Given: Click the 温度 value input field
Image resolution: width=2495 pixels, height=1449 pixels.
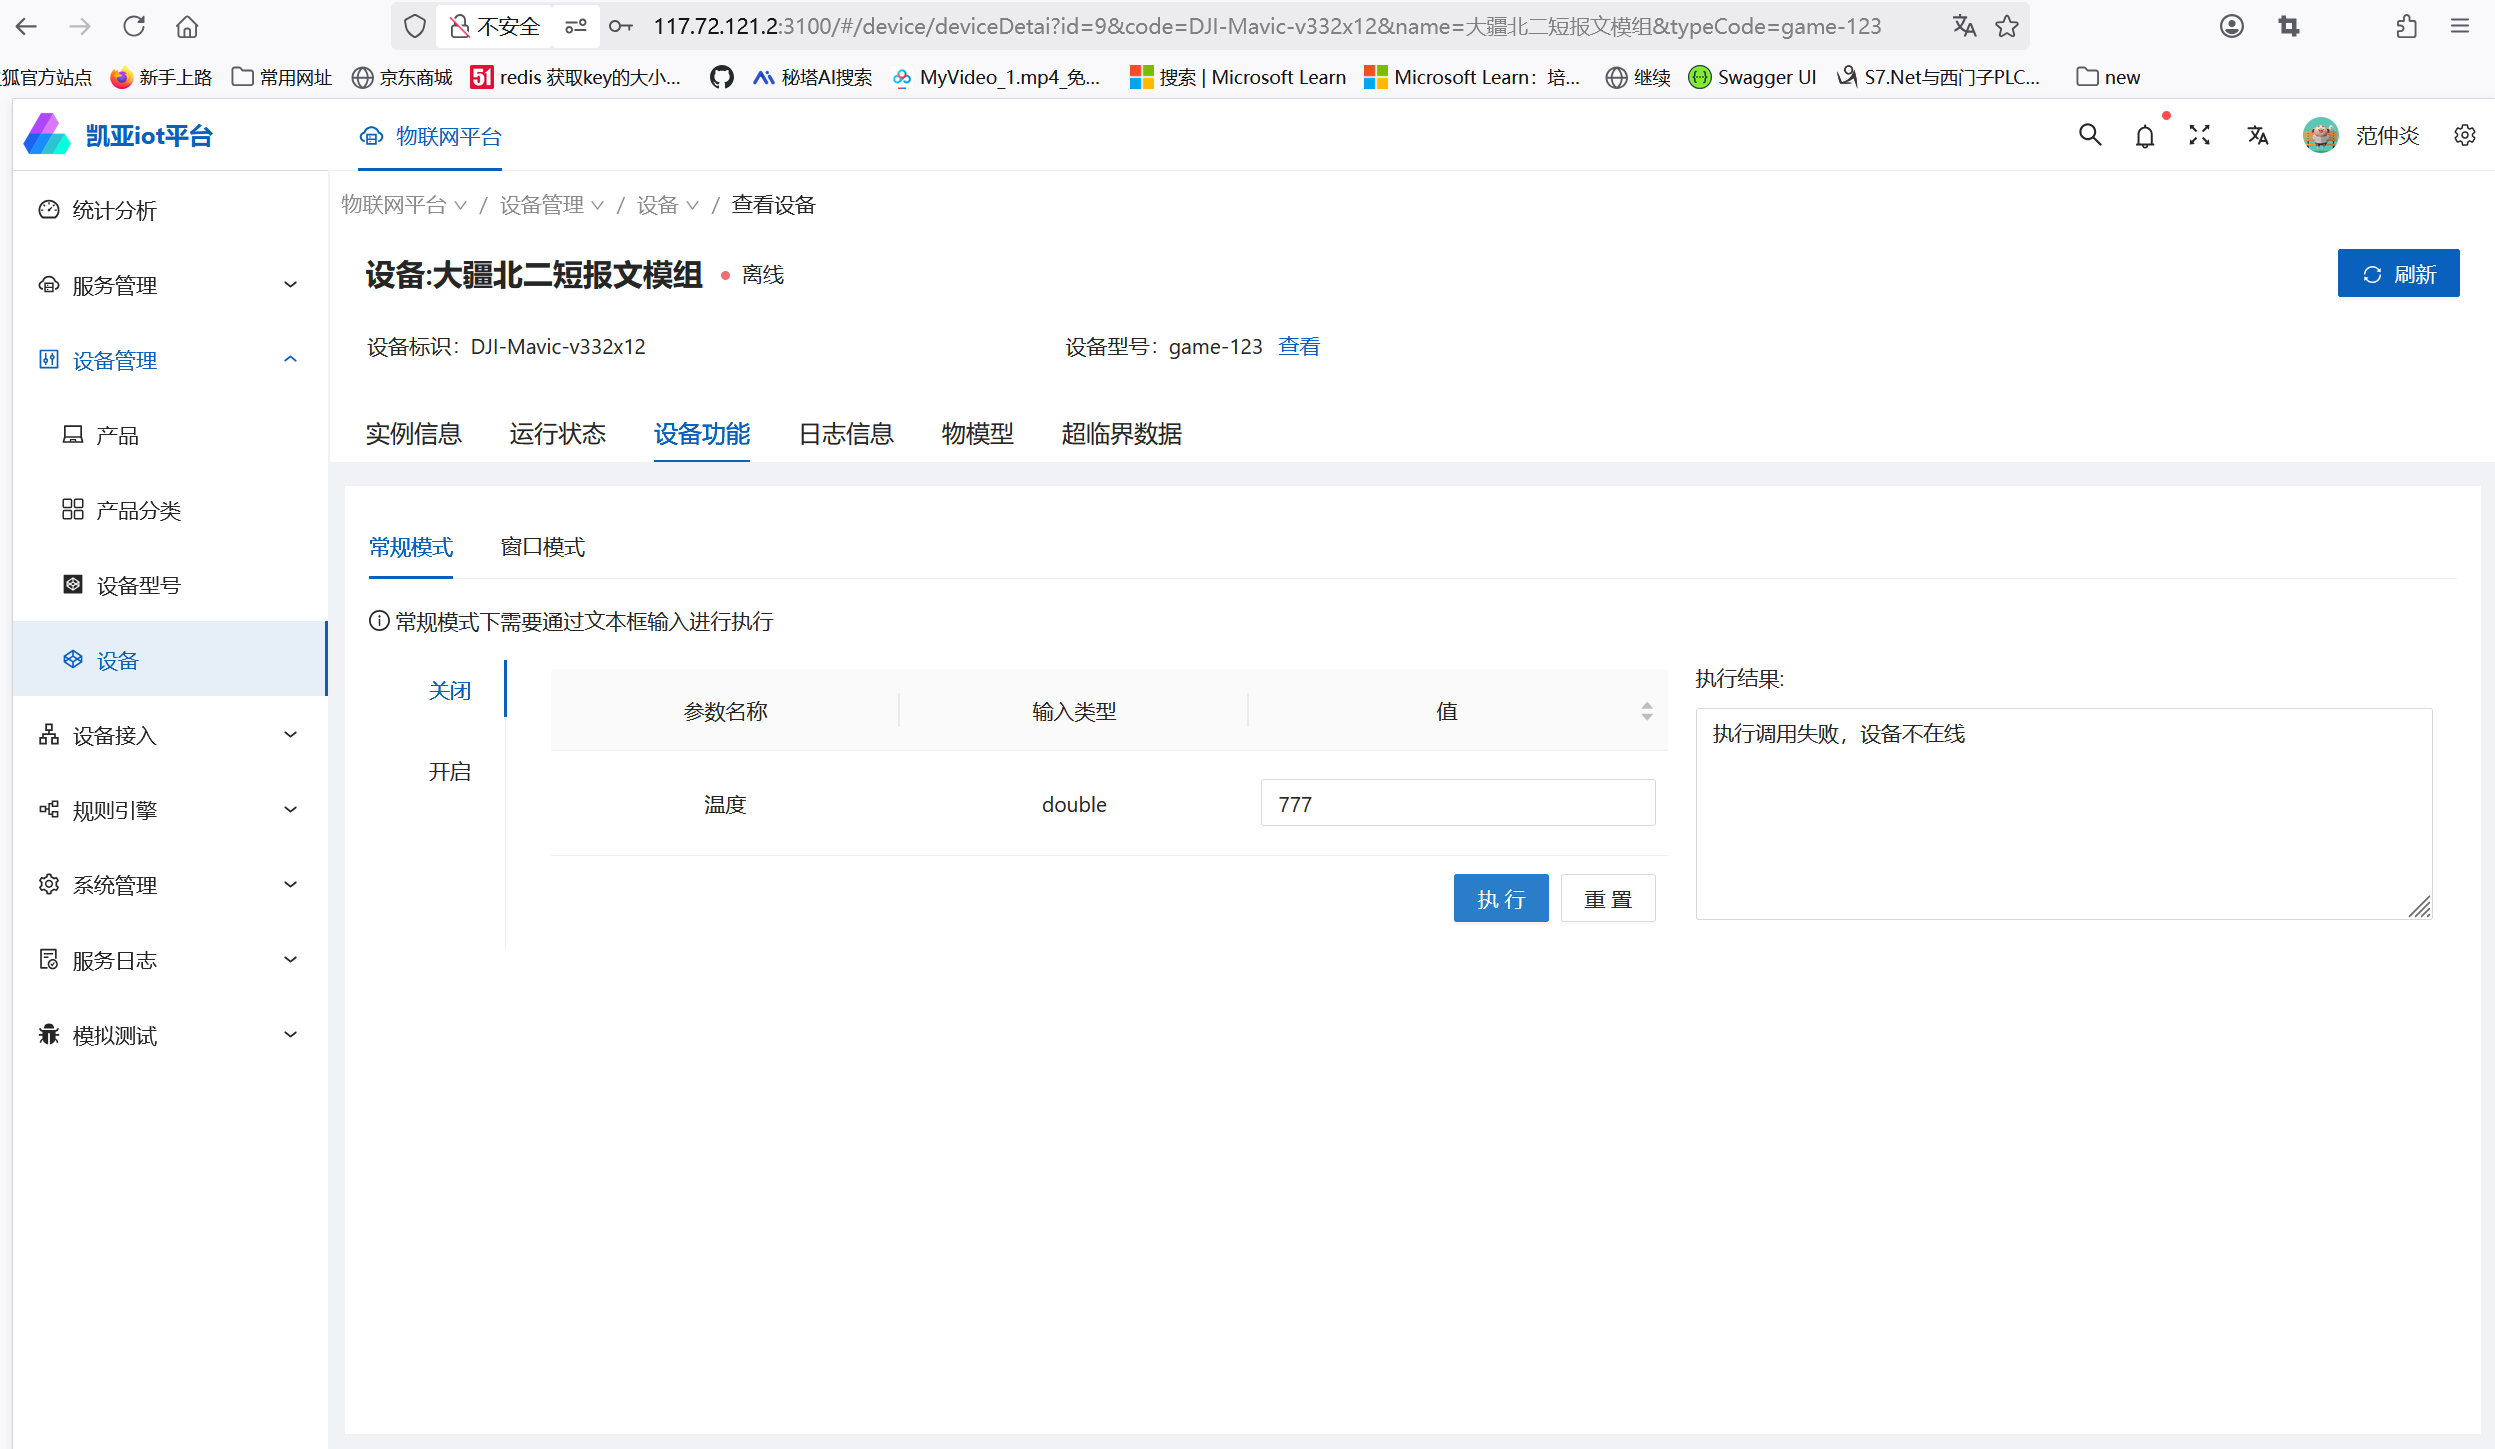Looking at the screenshot, I should [x=1457, y=803].
